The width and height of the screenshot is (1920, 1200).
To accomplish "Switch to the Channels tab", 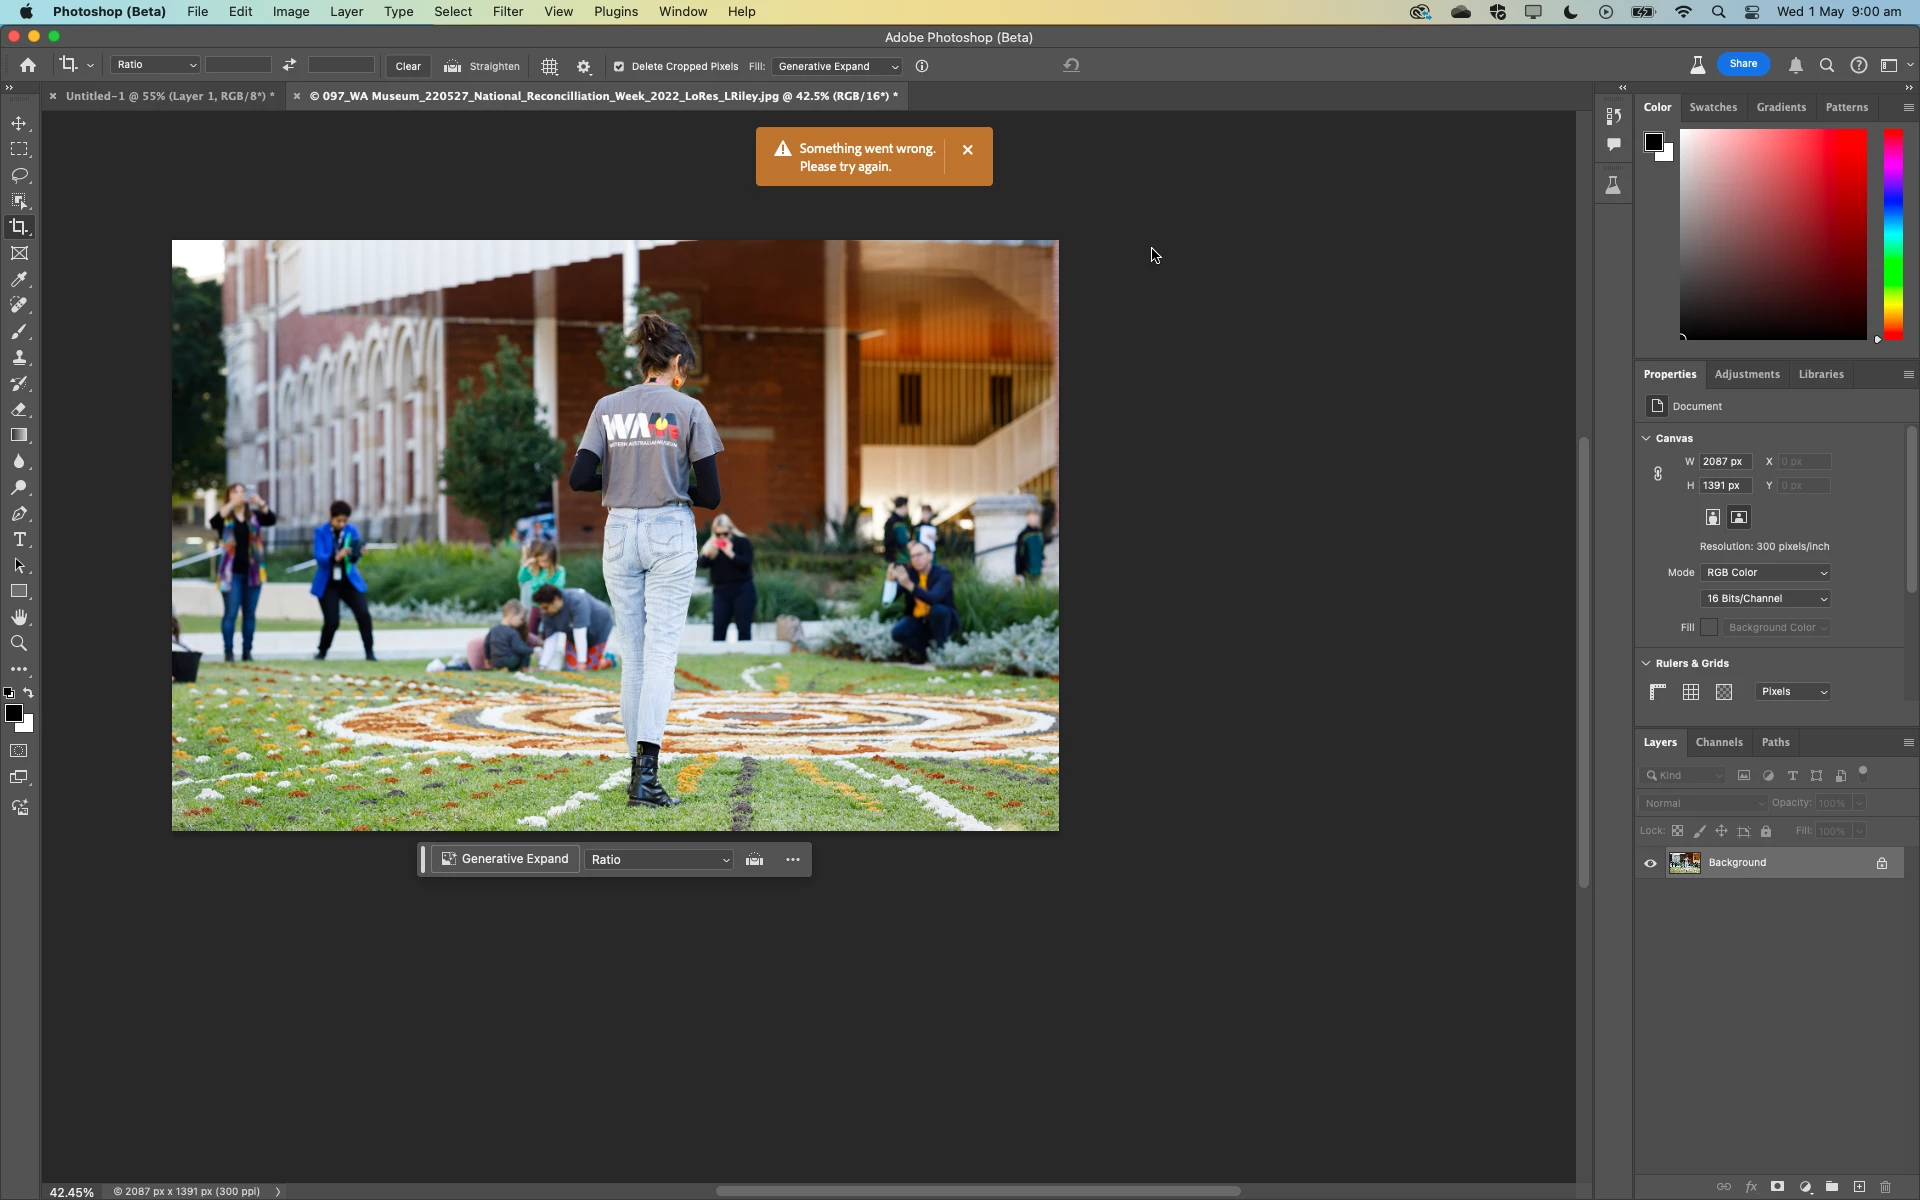I will click(1718, 742).
